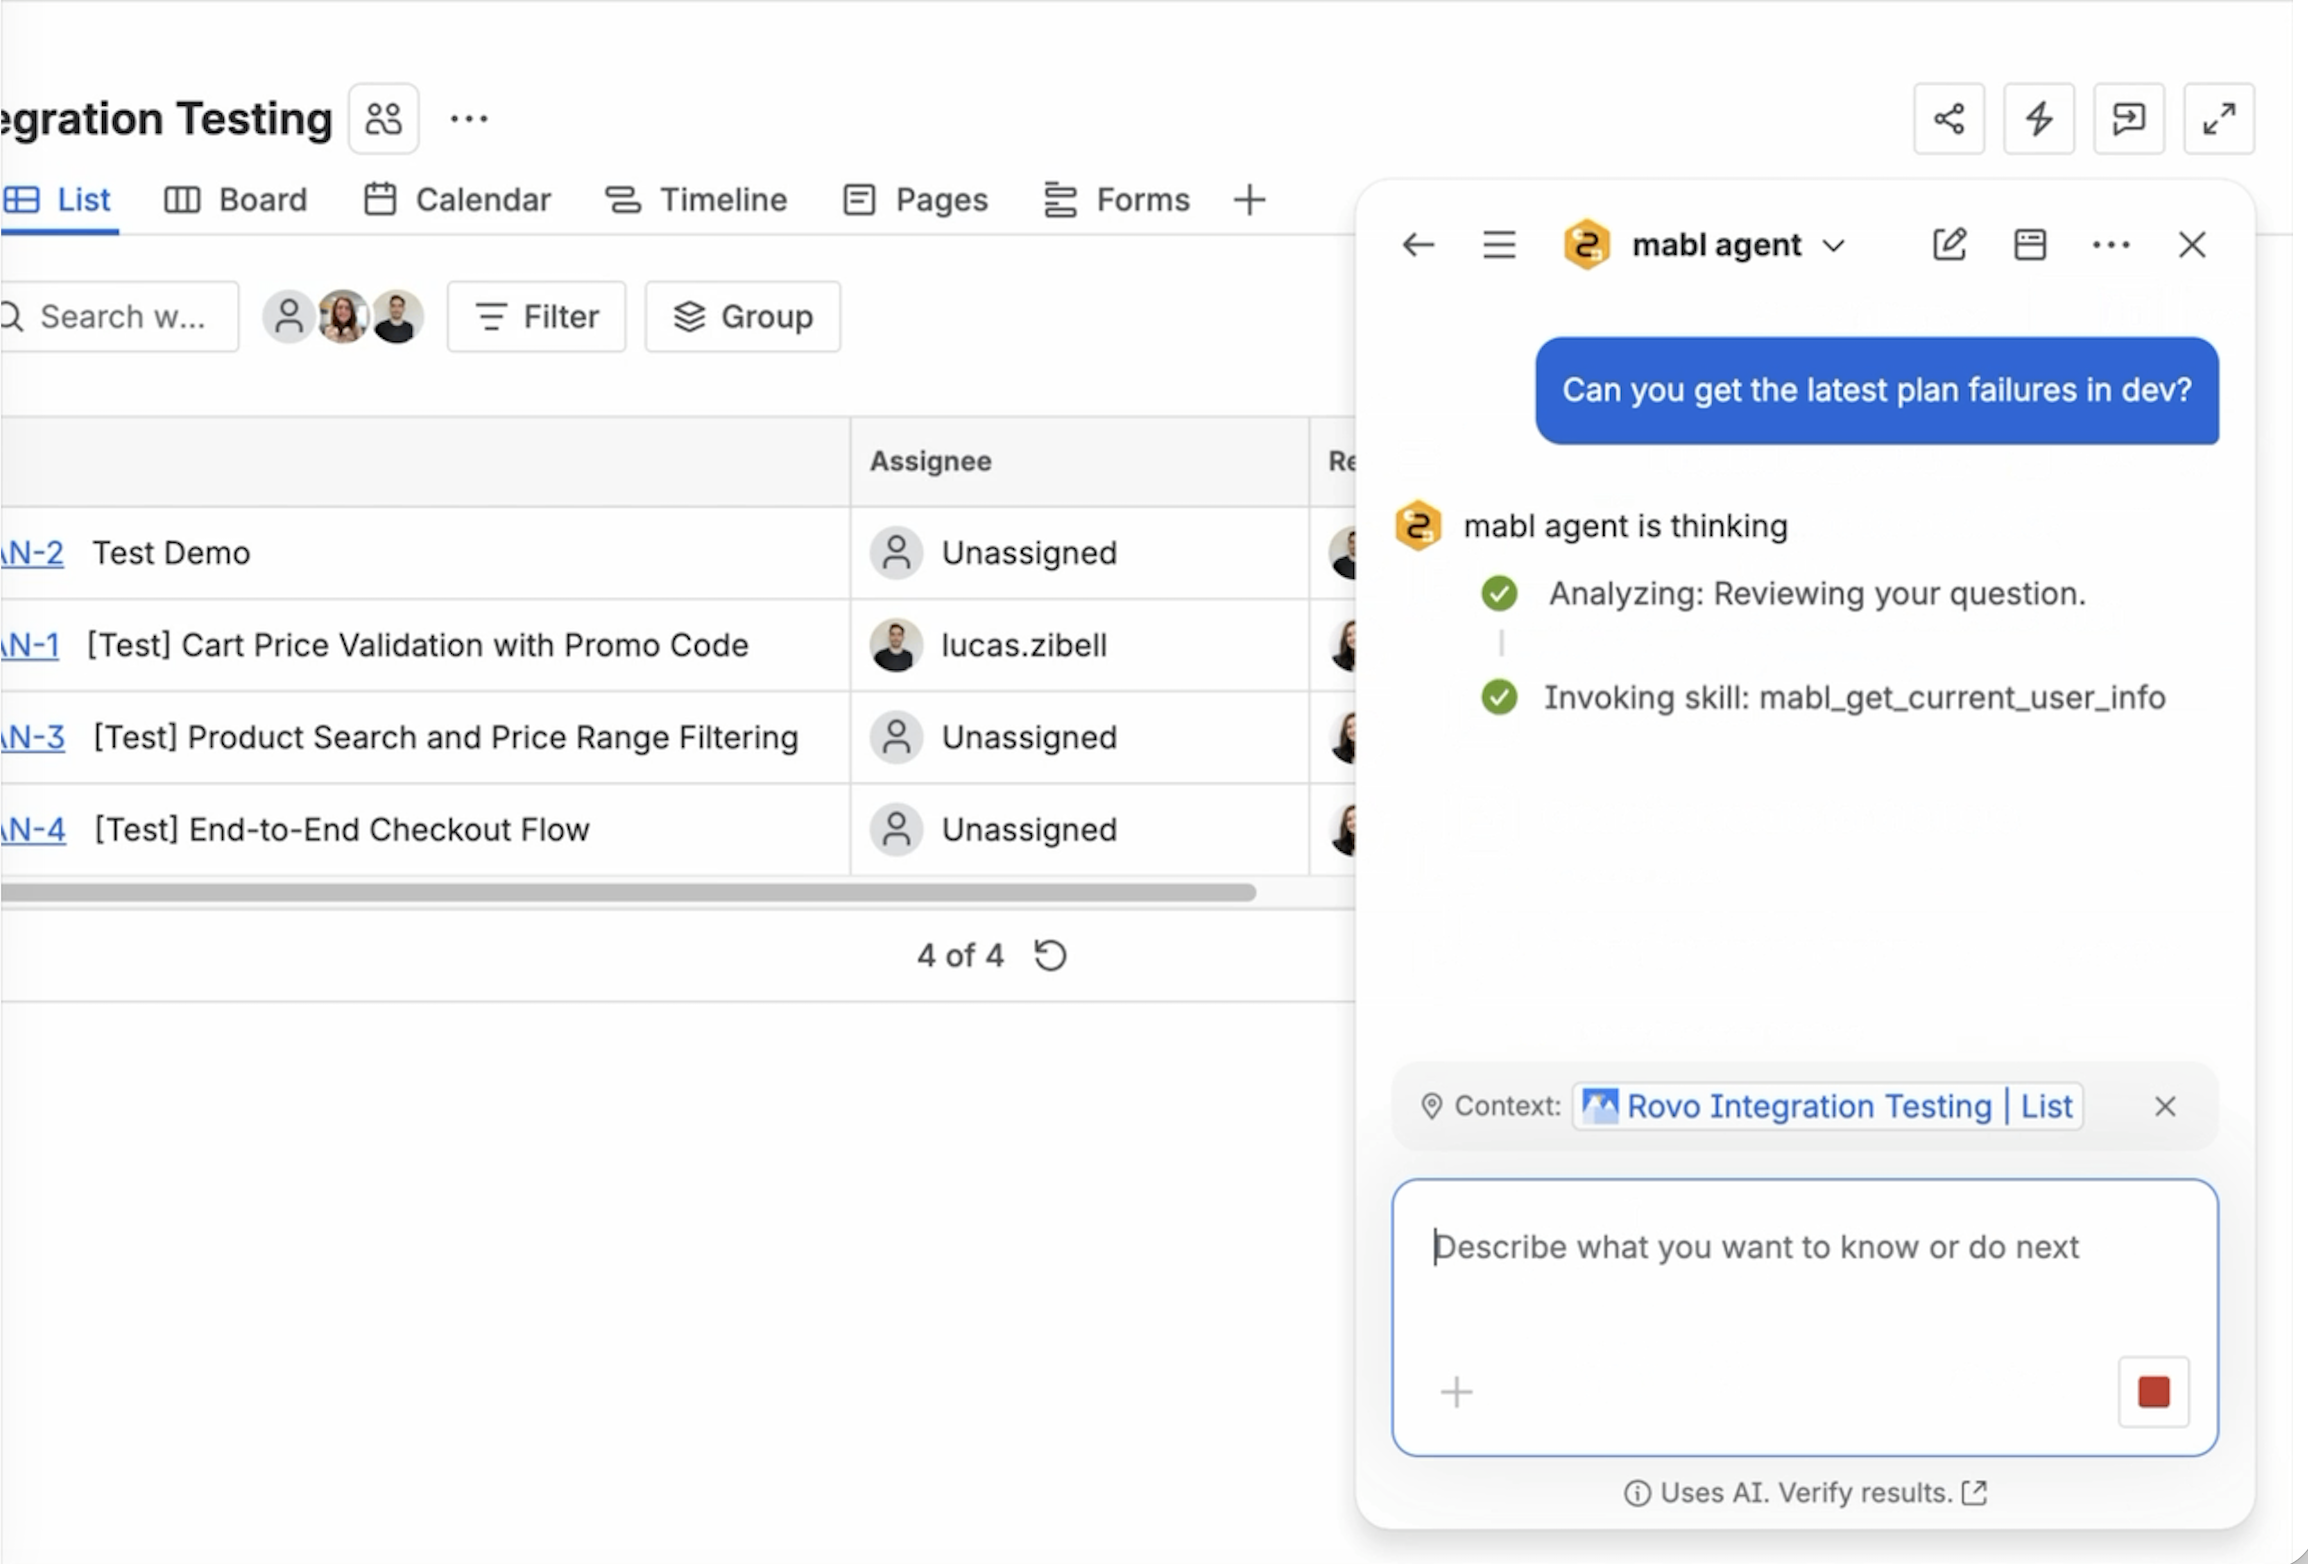The height and width of the screenshot is (1564, 2308).
Task: Click the lucas.zibell assignee name
Action: coord(1024,645)
